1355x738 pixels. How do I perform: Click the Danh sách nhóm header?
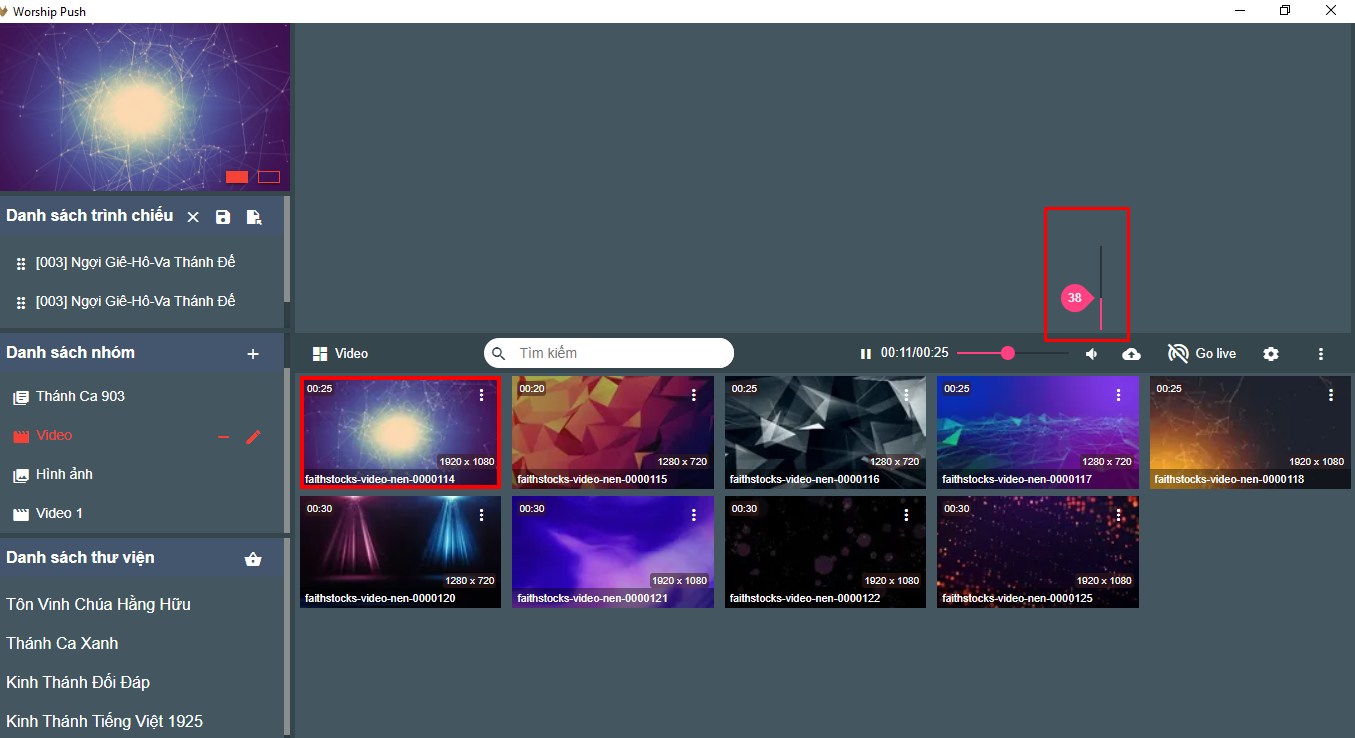coord(70,353)
